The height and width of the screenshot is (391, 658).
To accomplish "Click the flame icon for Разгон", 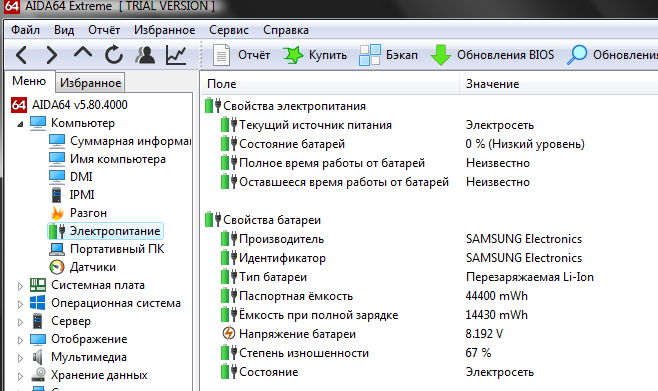I will [57, 213].
